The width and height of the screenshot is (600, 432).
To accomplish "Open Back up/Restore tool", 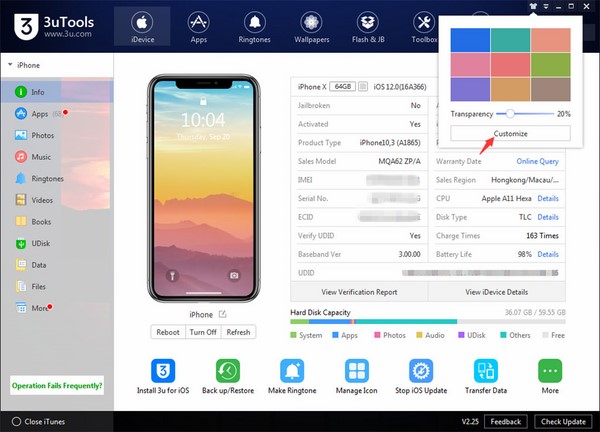I will [228, 376].
